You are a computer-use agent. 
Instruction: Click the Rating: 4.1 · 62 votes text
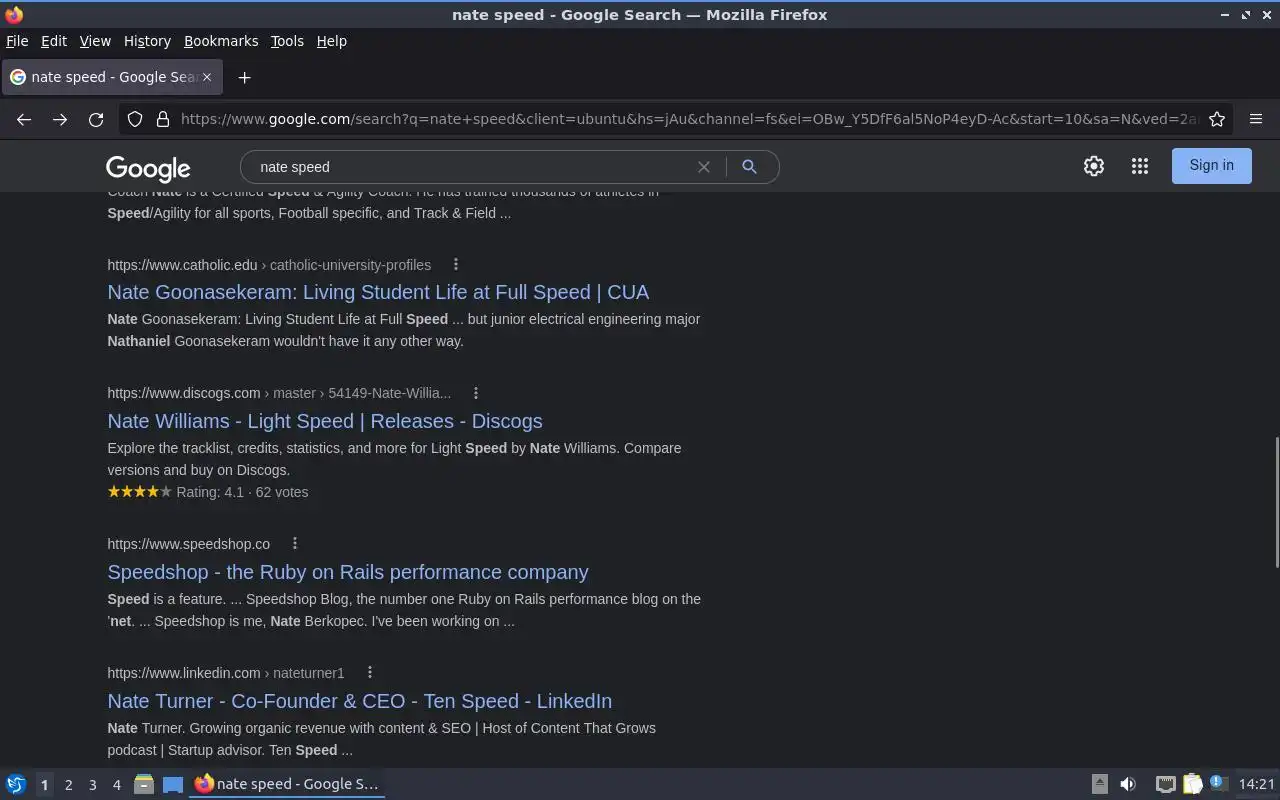point(242,492)
